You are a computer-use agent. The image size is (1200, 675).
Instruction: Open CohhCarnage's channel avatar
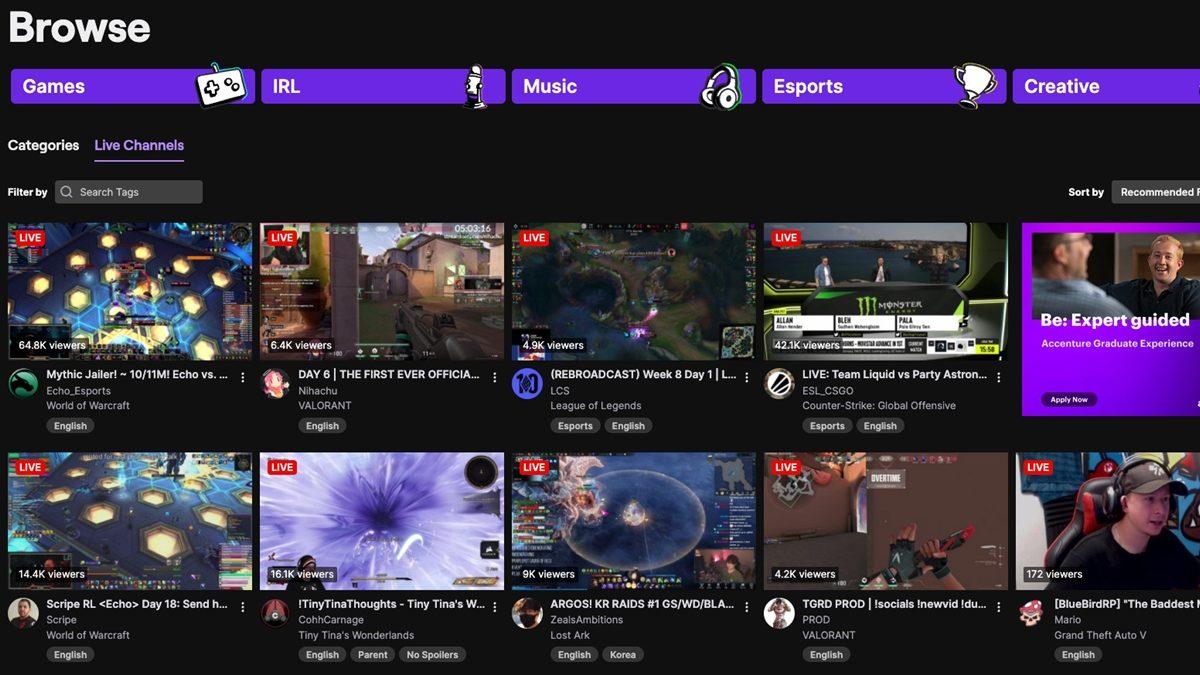[x=275, y=612]
